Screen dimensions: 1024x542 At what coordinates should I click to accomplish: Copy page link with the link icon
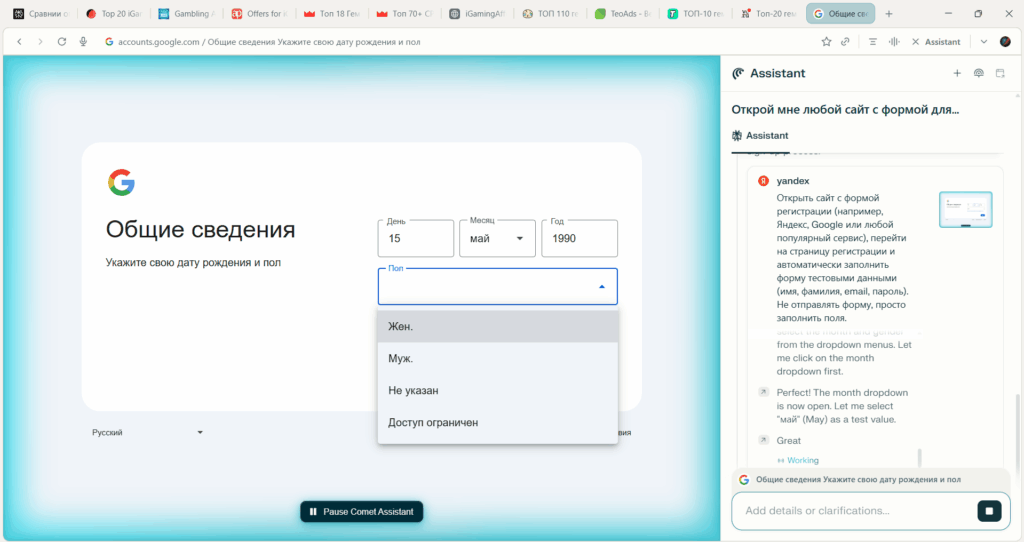tap(845, 42)
